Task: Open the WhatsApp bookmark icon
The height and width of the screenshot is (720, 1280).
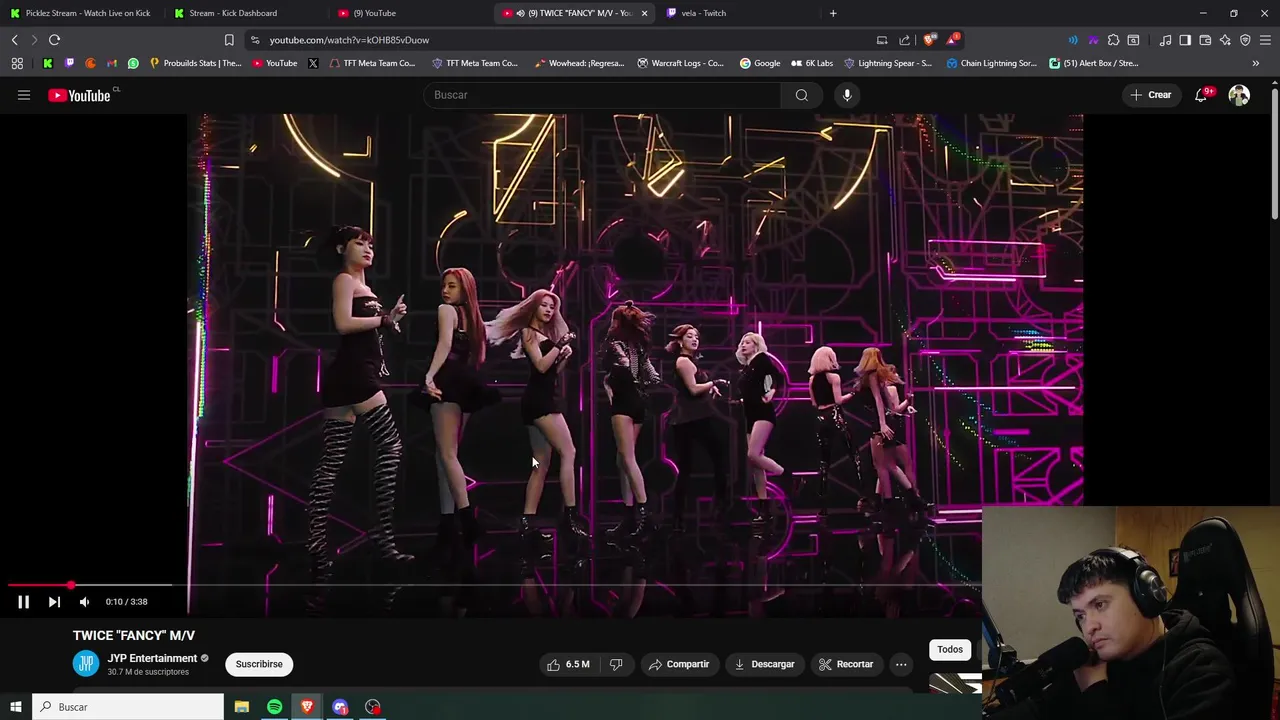Action: (x=133, y=63)
